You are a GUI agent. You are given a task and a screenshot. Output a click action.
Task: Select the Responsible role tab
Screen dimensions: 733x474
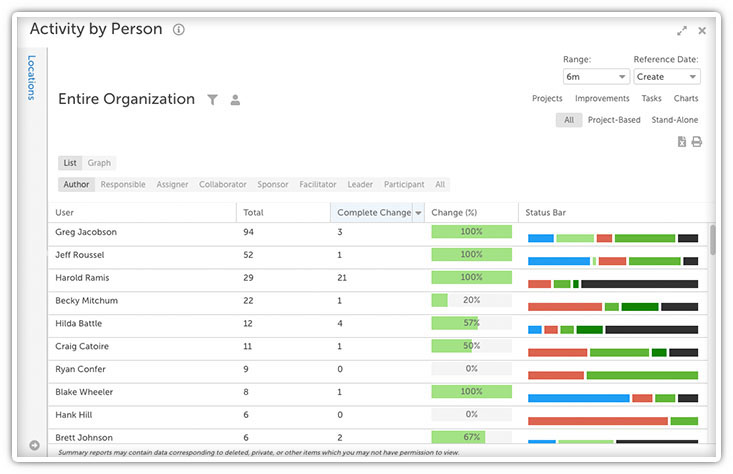pyautogui.click(x=123, y=185)
